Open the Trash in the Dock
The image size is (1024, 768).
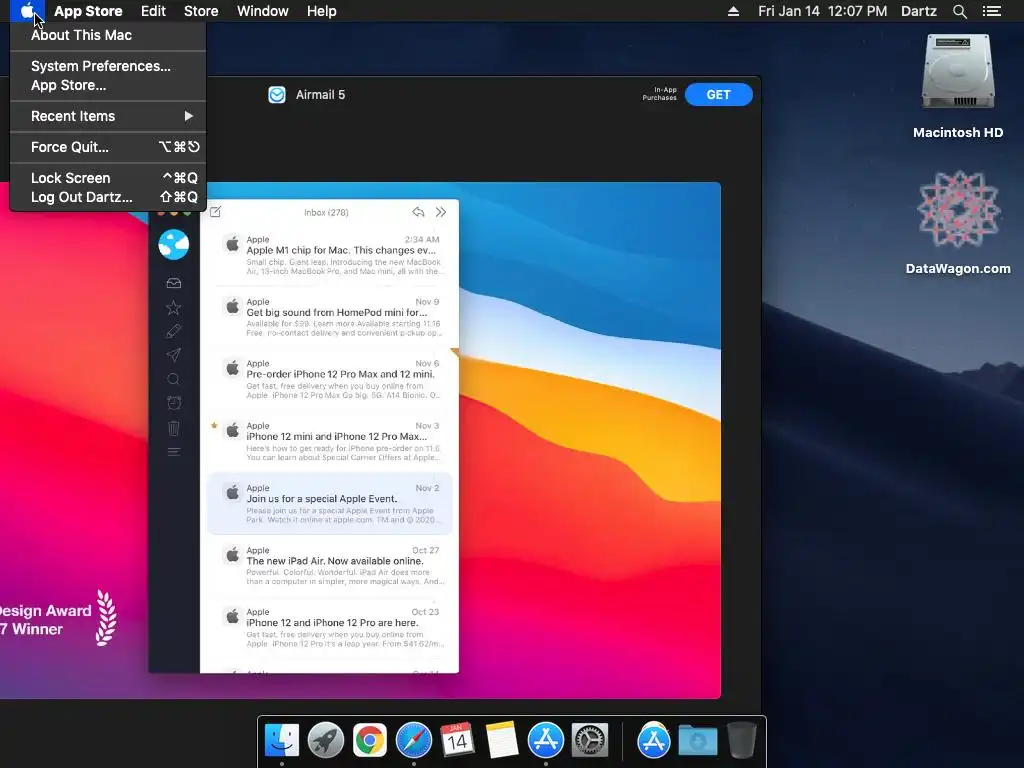click(x=742, y=741)
